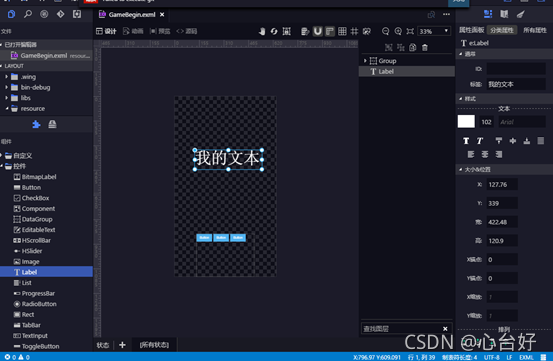Clear the layer search box
The height and width of the screenshot is (361, 553).
[445, 329]
